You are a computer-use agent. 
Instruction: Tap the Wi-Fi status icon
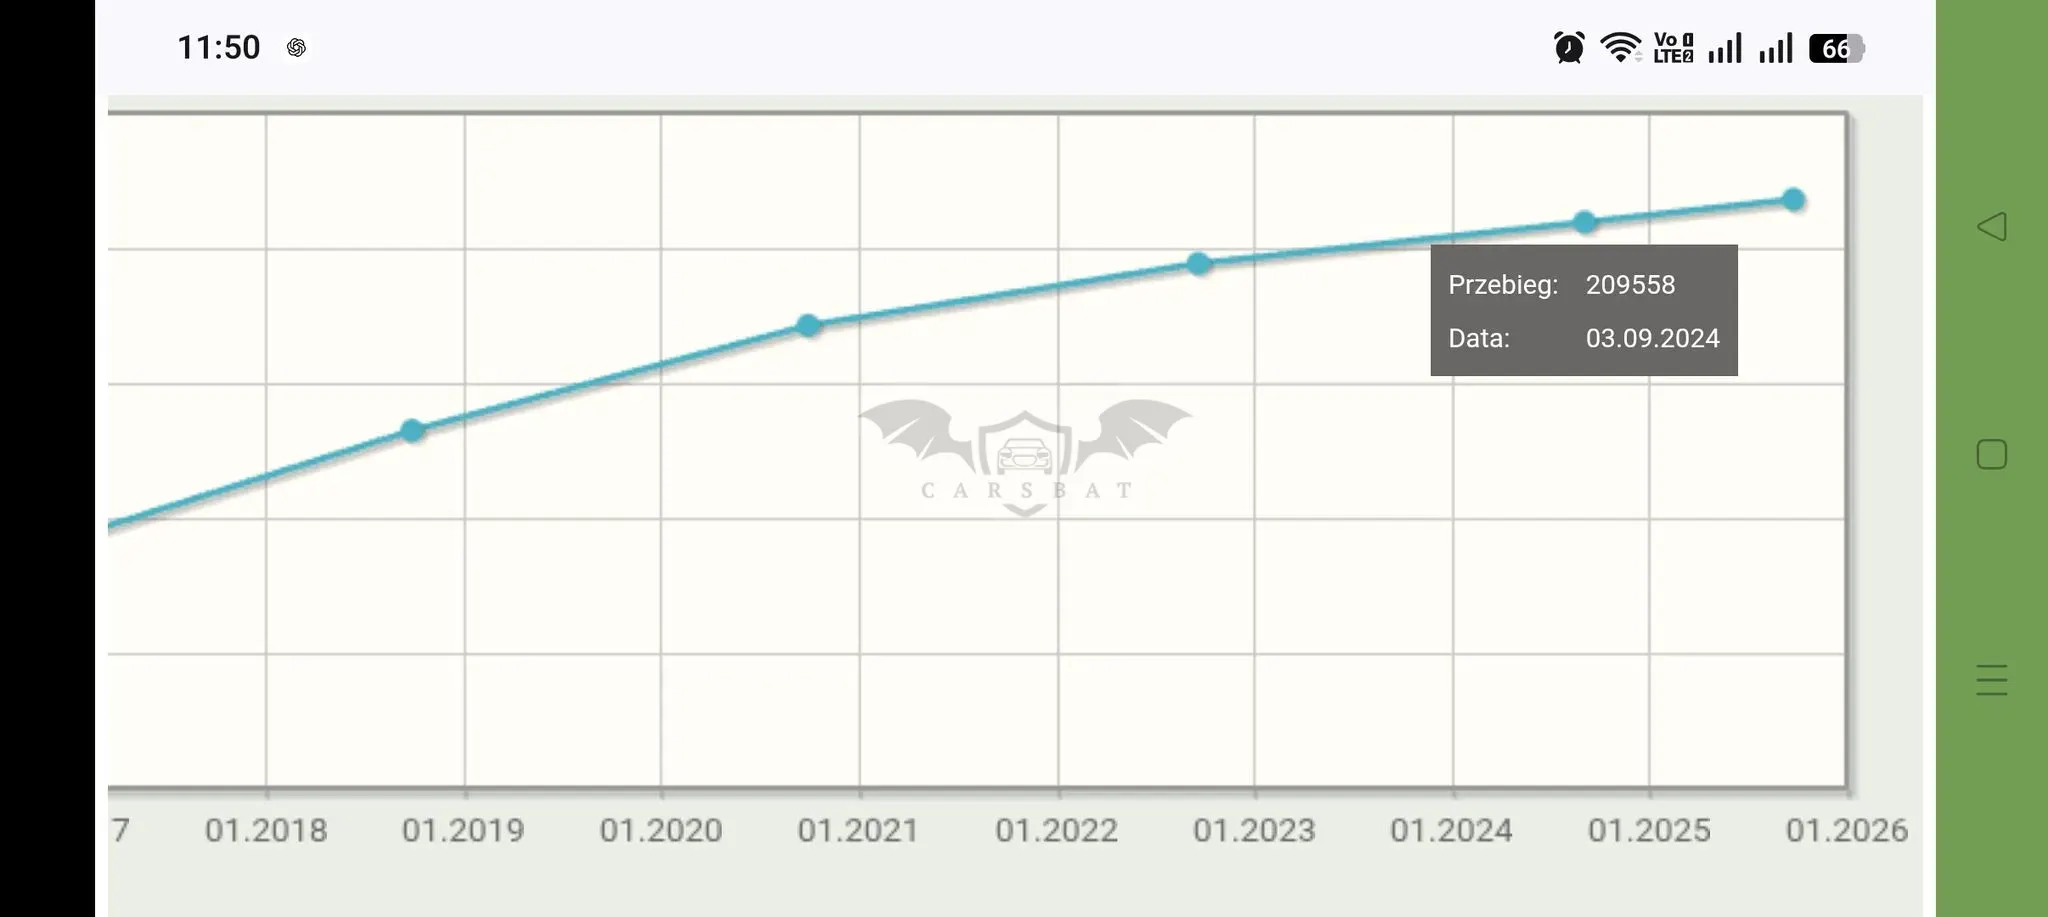pos(1620,47)
